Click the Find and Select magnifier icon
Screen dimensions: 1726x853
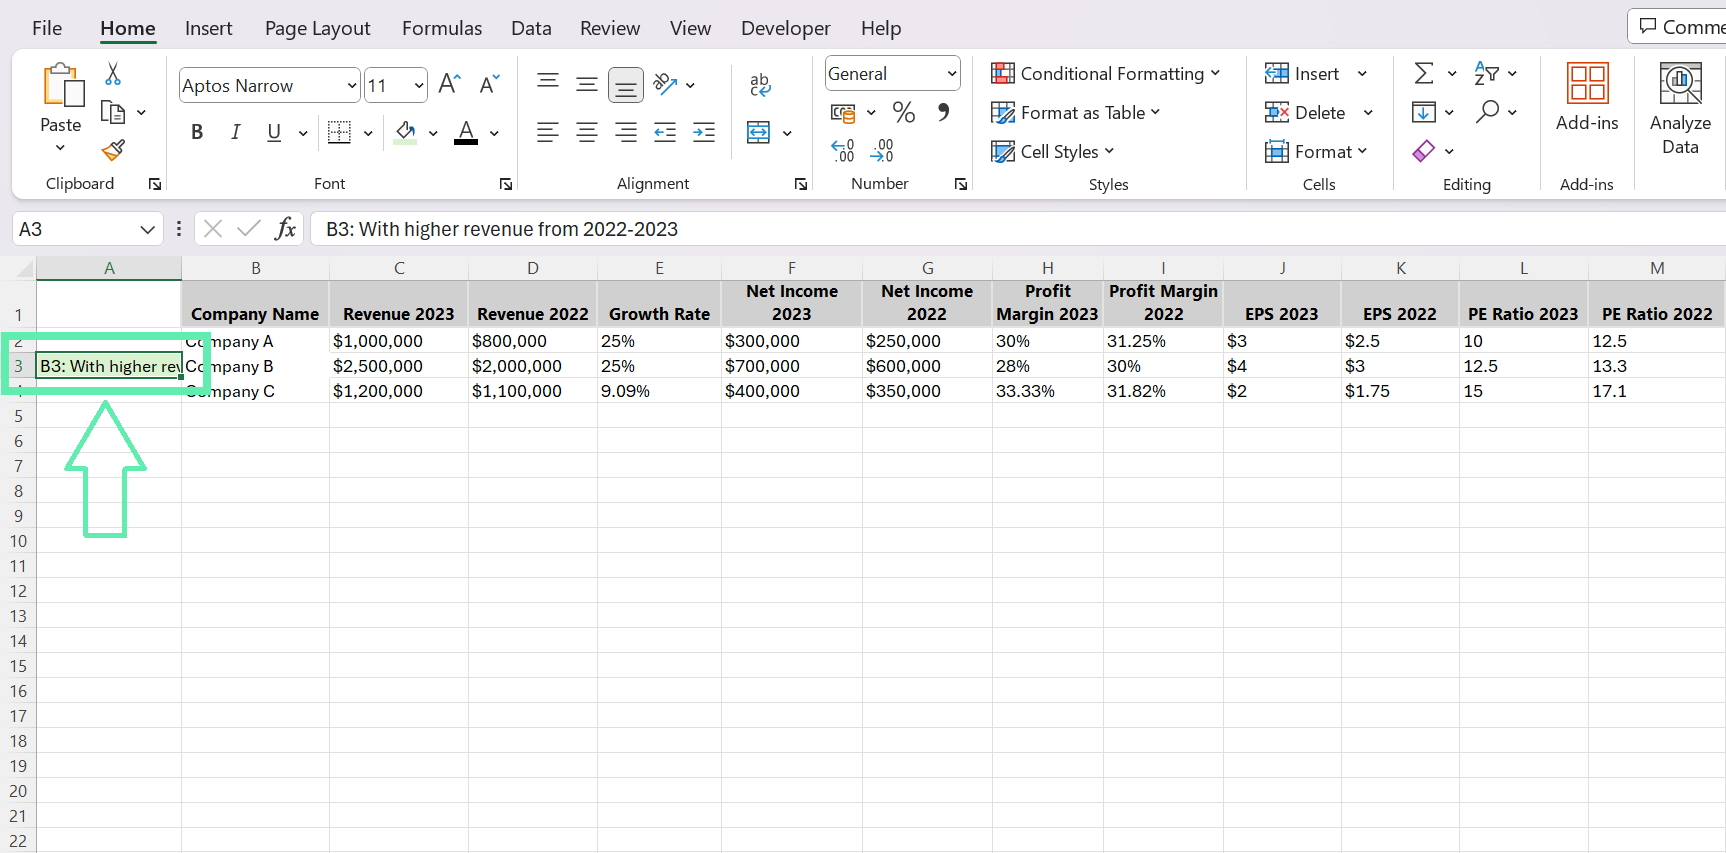tap(1487, 111)
